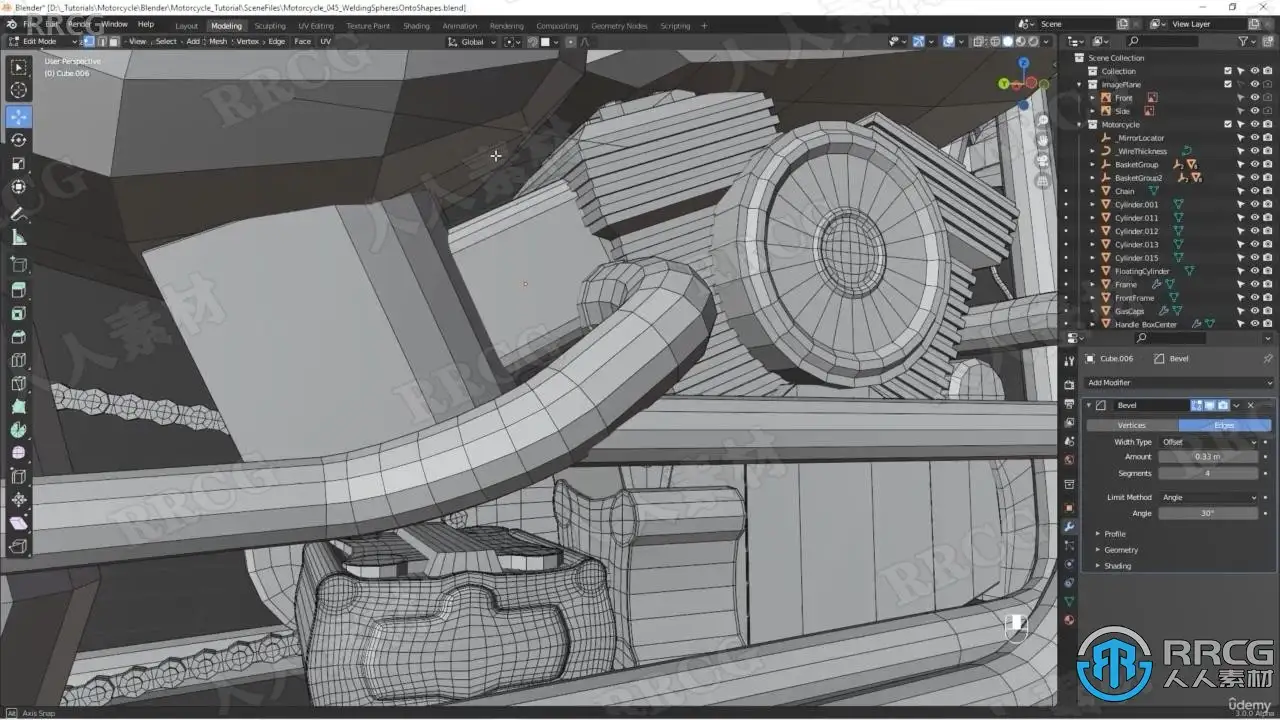
Task: Select the Measure tool
Action: tap(18, 238)
